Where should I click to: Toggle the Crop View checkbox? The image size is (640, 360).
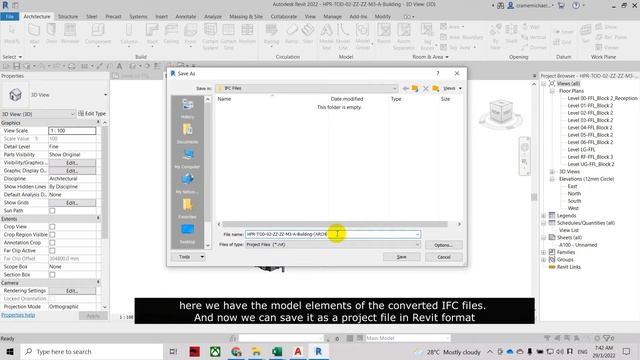coord(52,227)
